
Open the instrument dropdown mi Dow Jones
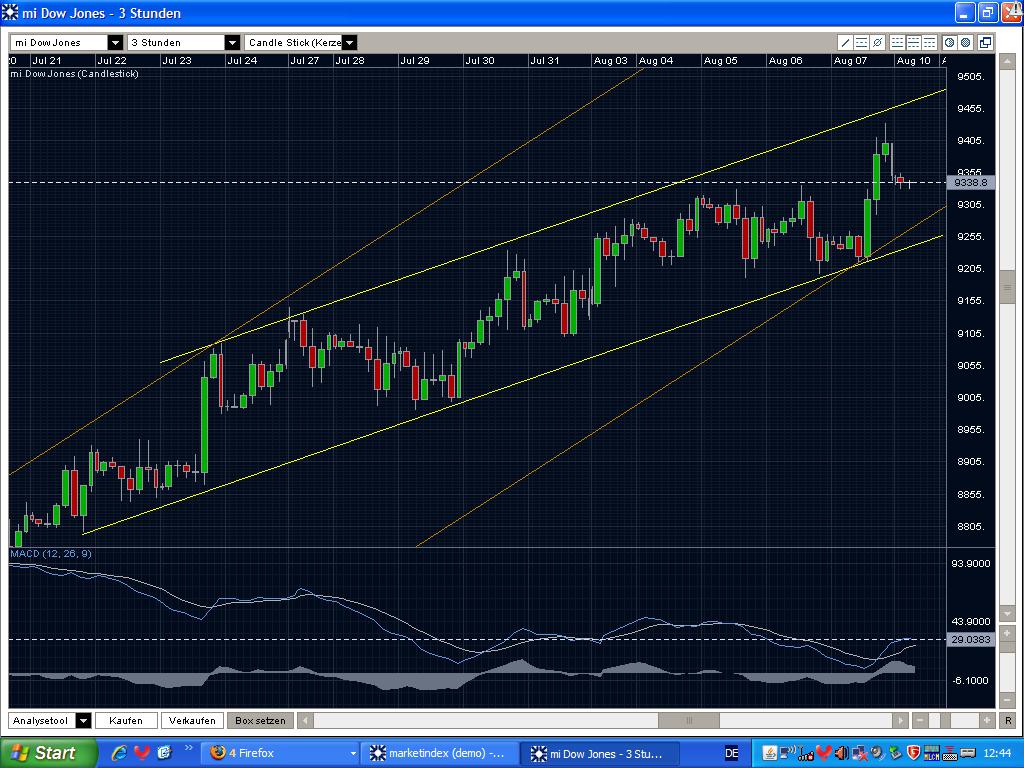(x=66, y=42)
